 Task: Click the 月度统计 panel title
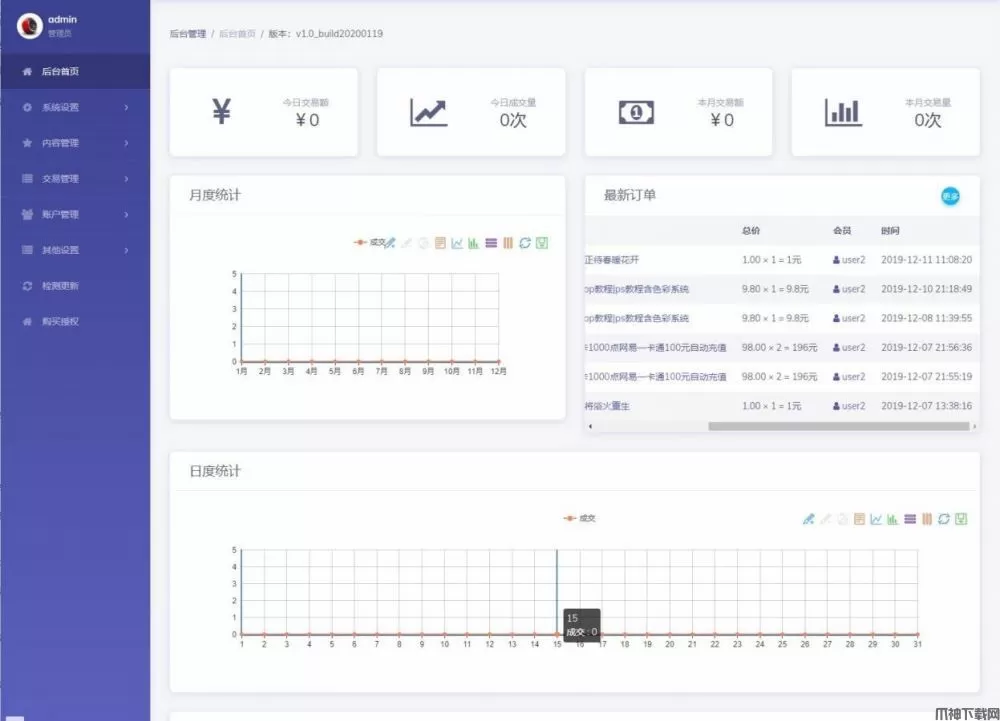click(x=215, y=195)
